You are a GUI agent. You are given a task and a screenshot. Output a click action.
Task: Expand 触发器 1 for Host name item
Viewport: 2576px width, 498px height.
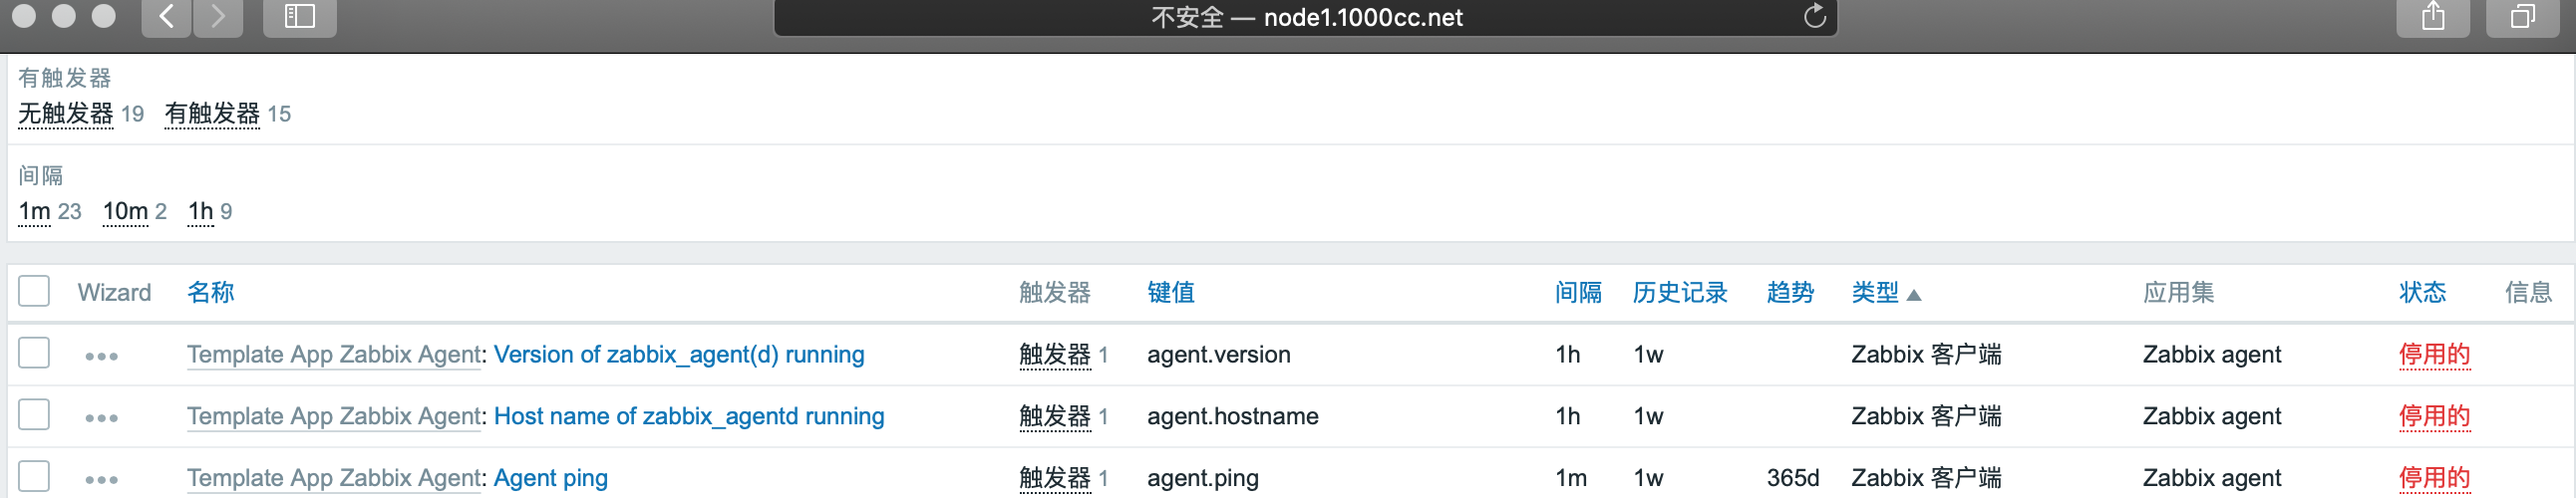(1054, 417)
